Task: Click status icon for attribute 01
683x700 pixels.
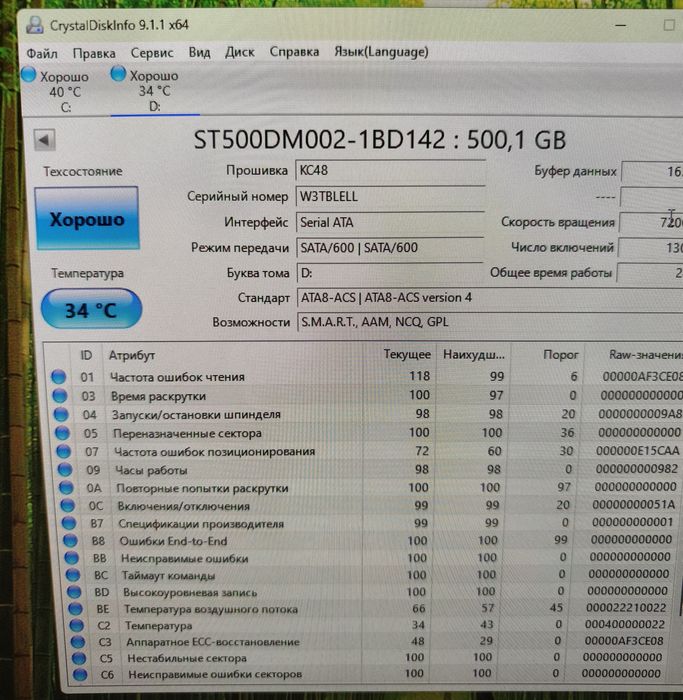Action: [58, 377]
